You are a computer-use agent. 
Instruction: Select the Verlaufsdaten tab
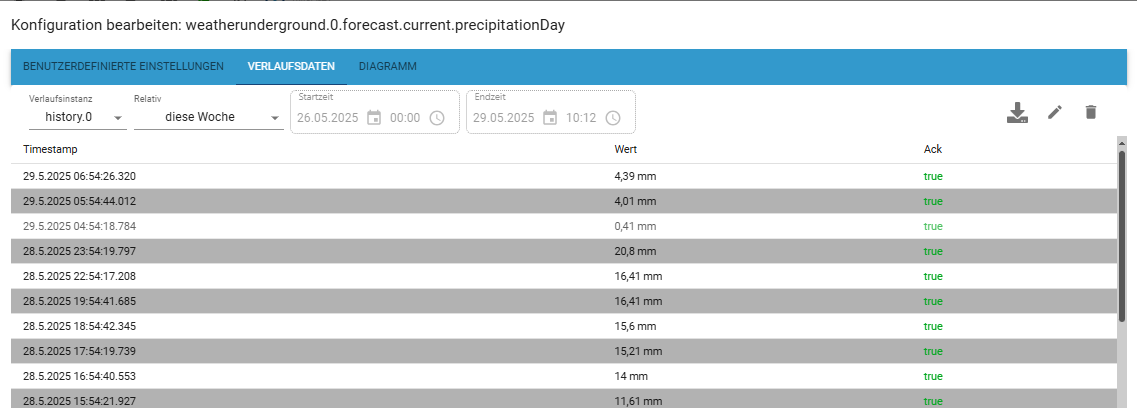291,67
